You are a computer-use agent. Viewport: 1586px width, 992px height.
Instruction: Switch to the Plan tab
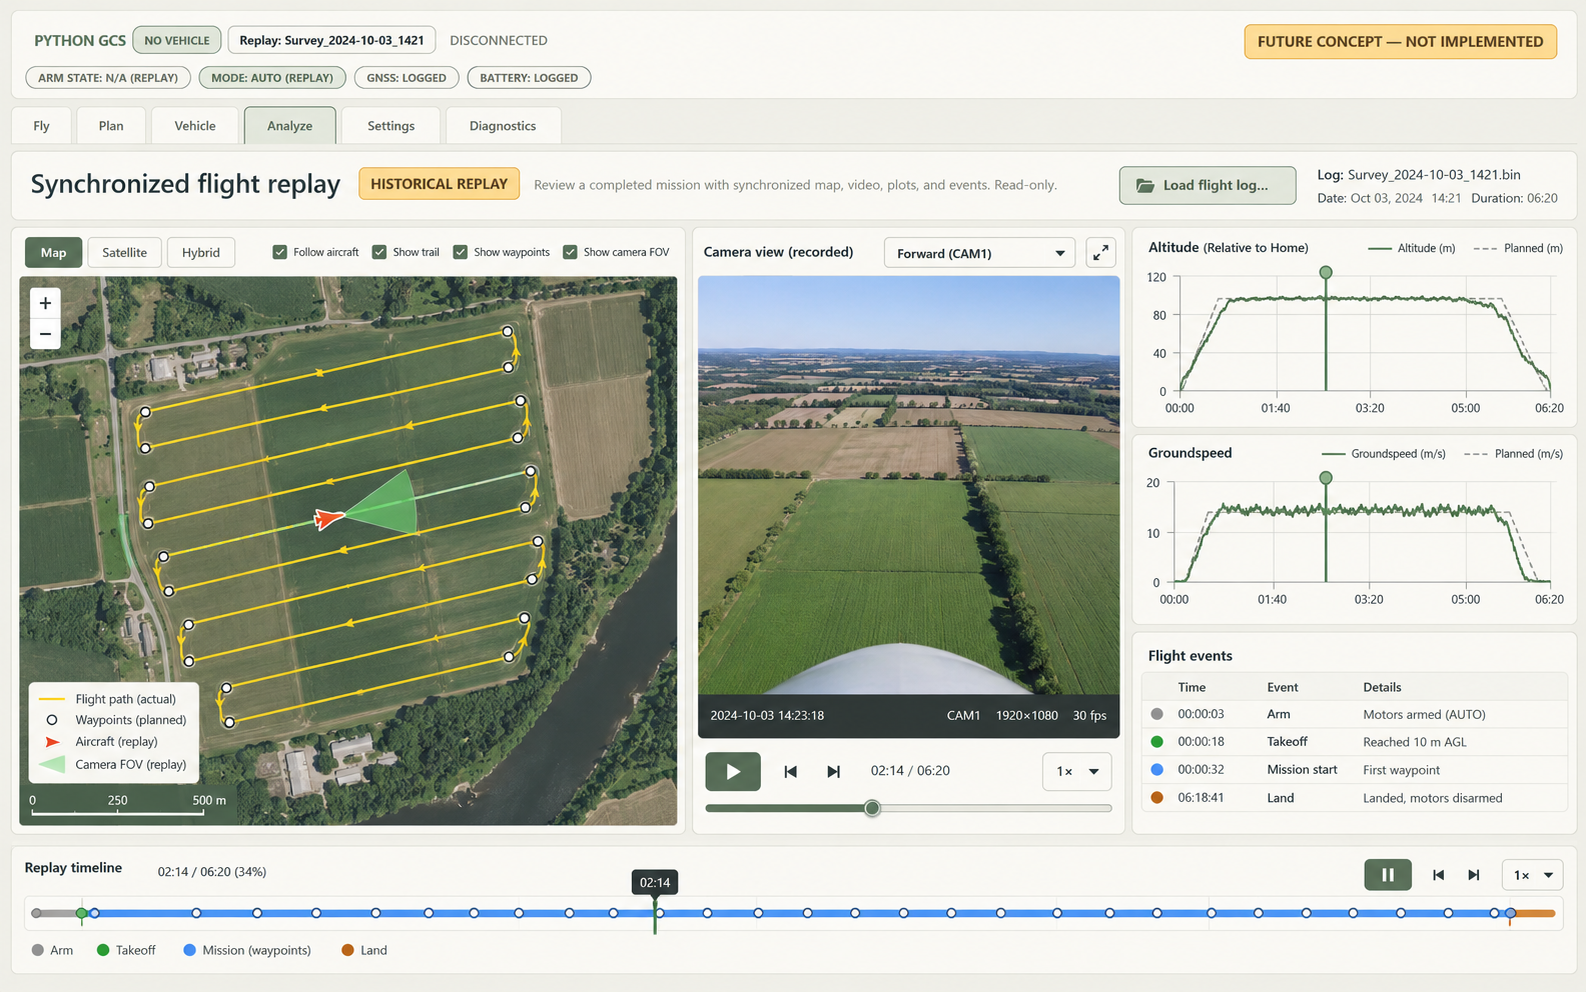(x=111, y=126)
